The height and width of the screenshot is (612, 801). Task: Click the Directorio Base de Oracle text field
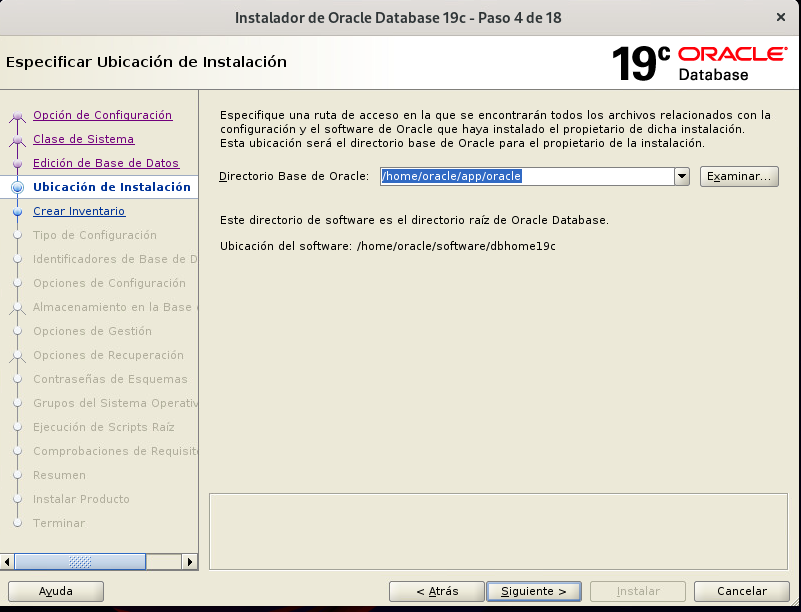click(x=527, y=176)
